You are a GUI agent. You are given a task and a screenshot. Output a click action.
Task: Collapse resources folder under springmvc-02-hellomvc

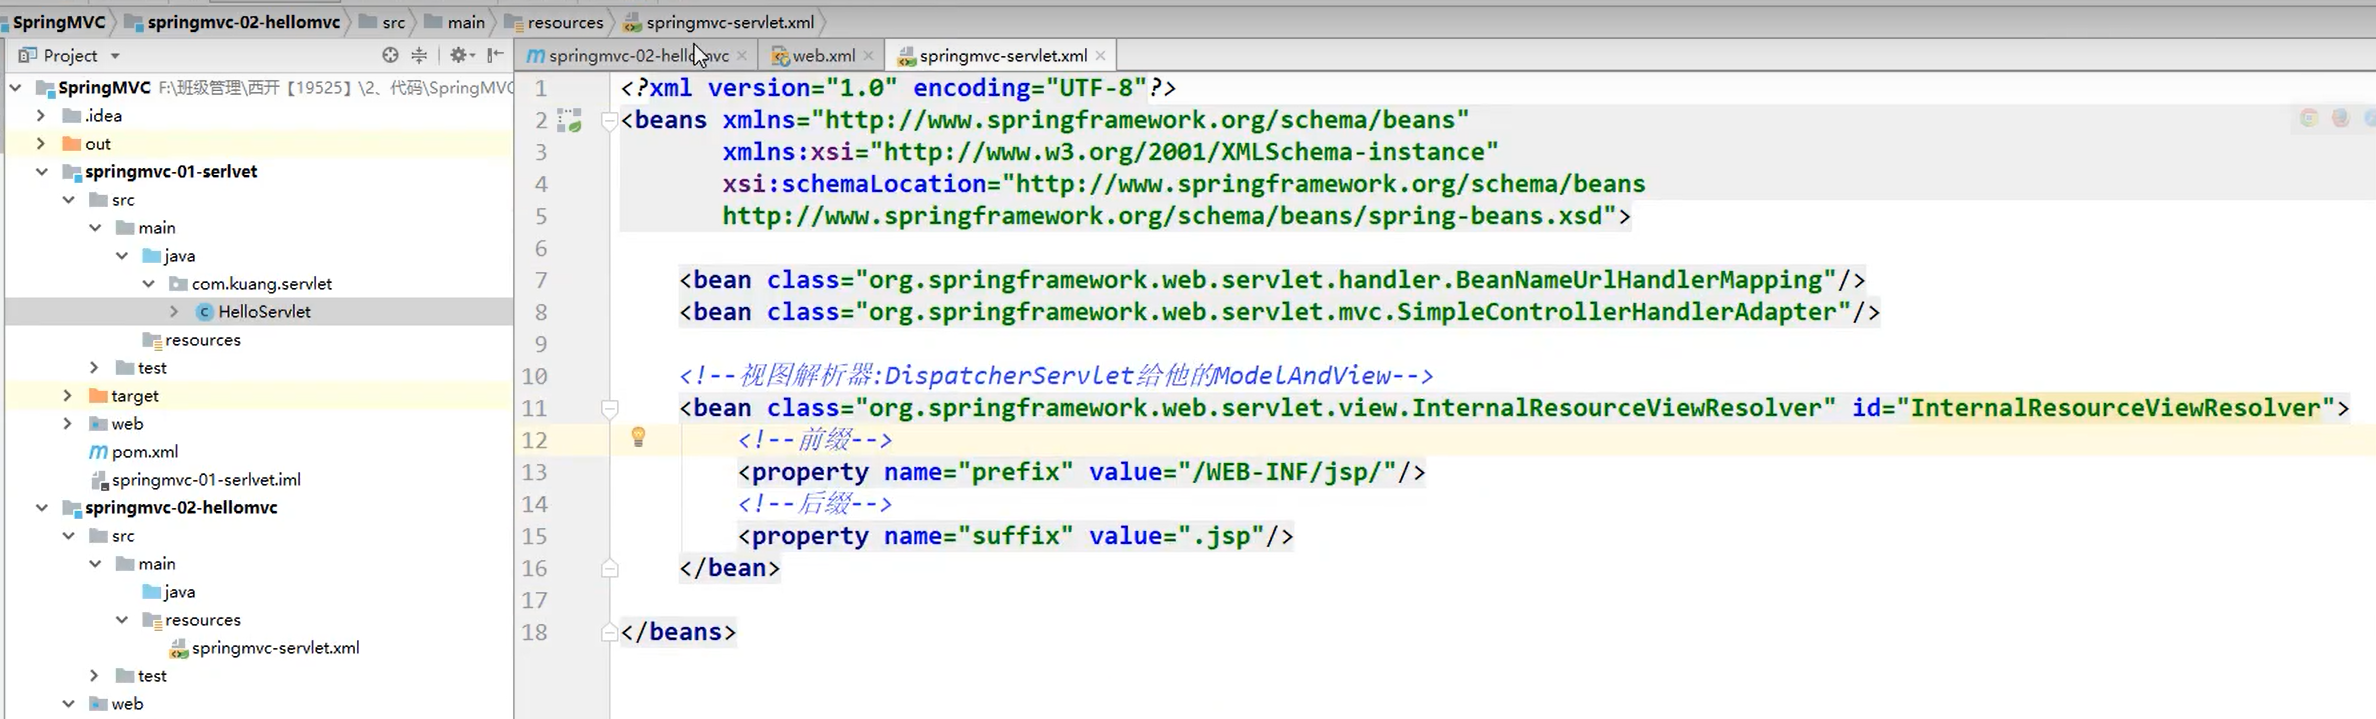pos(122,620)
